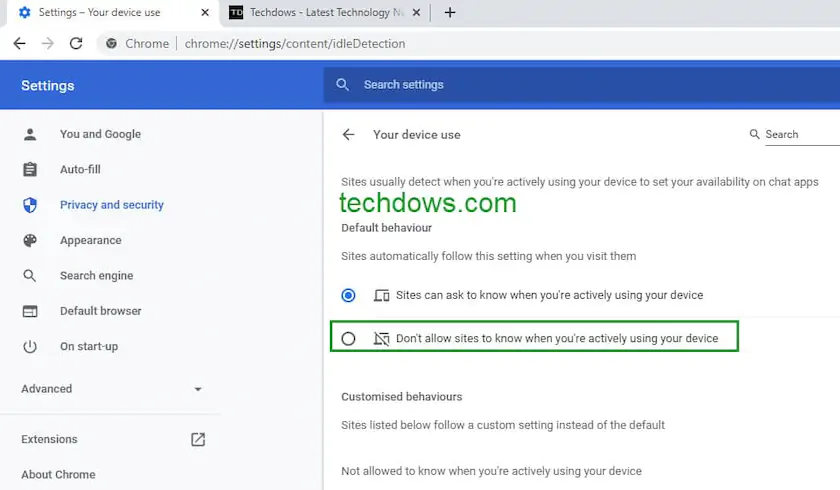Open On start-up settings
840x490 pixels.
pyautogui.click(x=89, y=346)
